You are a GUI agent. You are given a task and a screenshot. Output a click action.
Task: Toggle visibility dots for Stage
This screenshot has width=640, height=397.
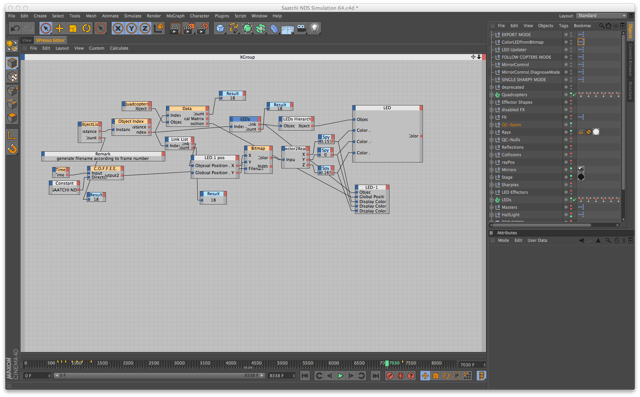(x=571, y=177)
